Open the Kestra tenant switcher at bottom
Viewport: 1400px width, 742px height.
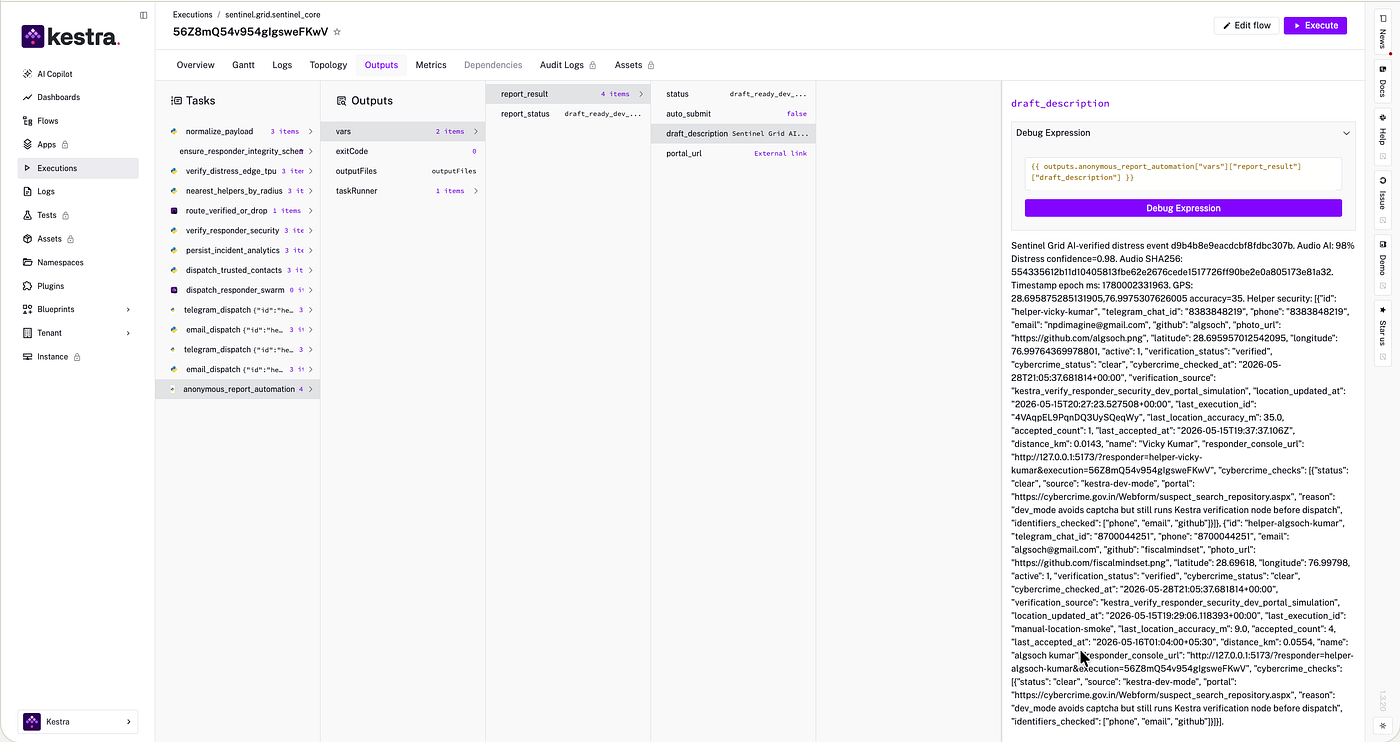[x=78, y=722]
